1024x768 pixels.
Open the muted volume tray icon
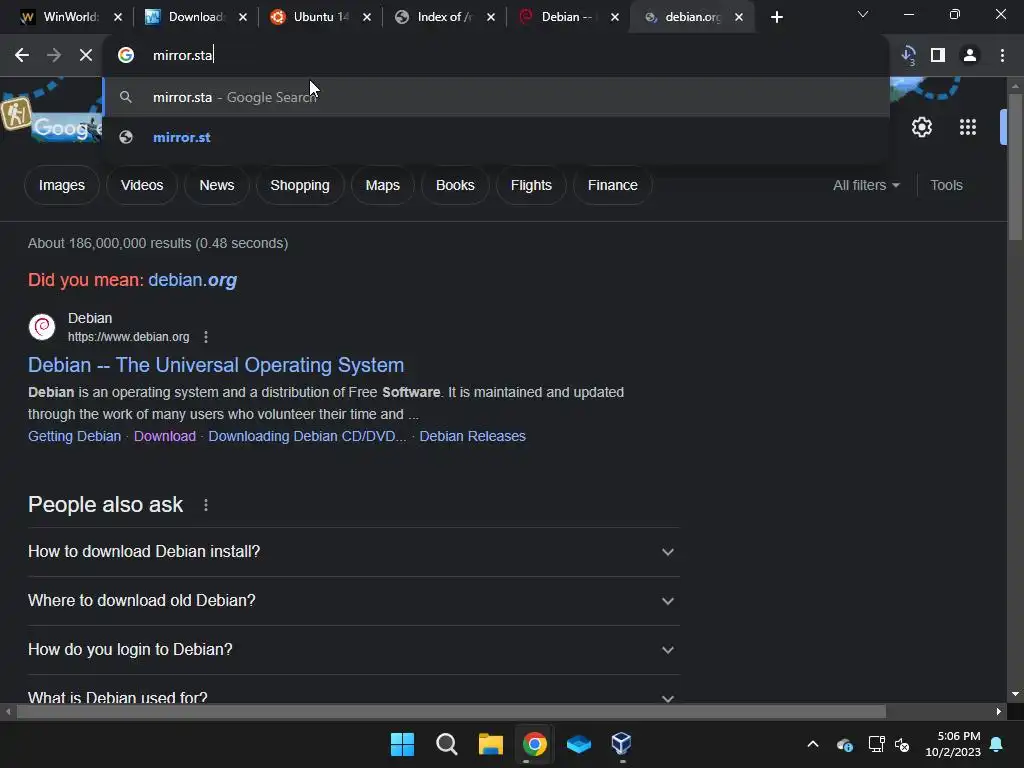point(903,744)
